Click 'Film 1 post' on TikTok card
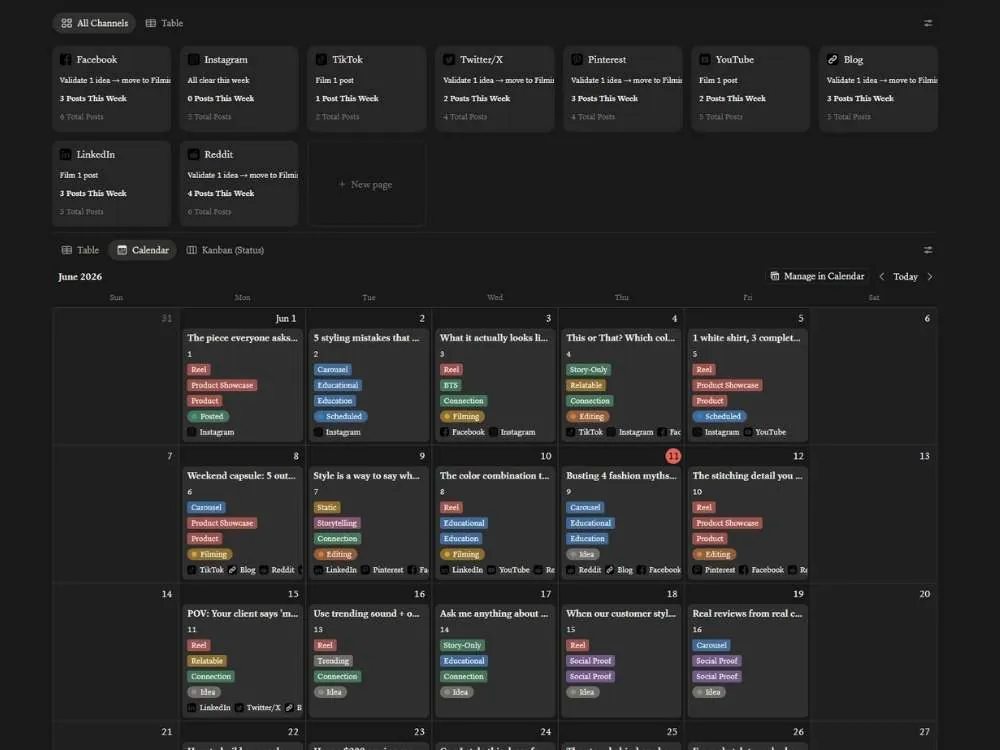Screen dimensions: 1000x750 tap(334, 80)
